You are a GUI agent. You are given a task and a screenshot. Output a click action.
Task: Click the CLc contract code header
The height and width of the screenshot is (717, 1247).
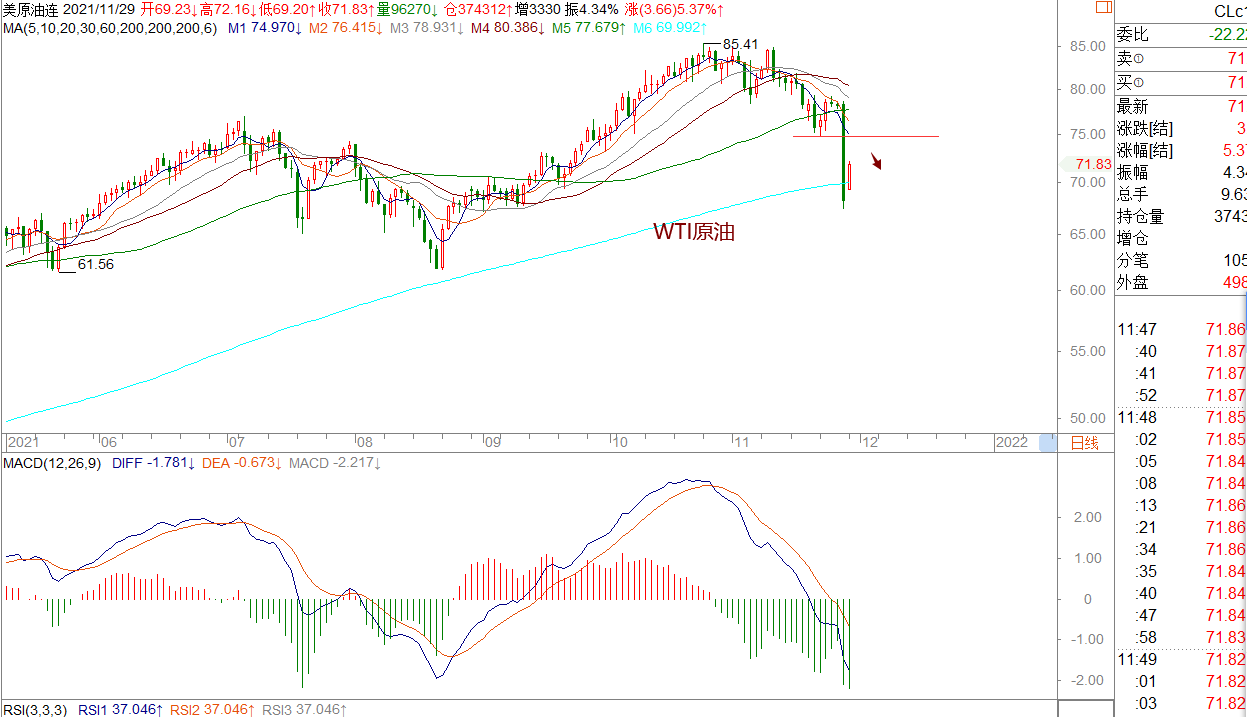point(1229,11)
